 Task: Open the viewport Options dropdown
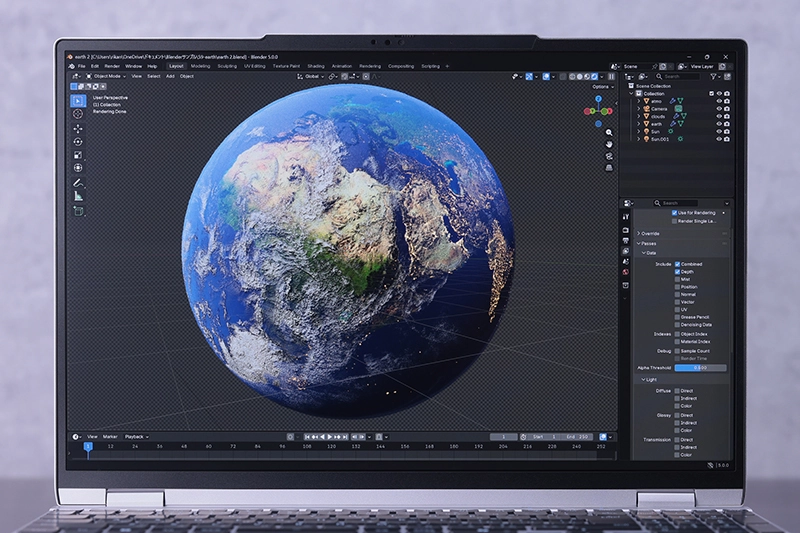pyautogui.click(x=603, y=87)
